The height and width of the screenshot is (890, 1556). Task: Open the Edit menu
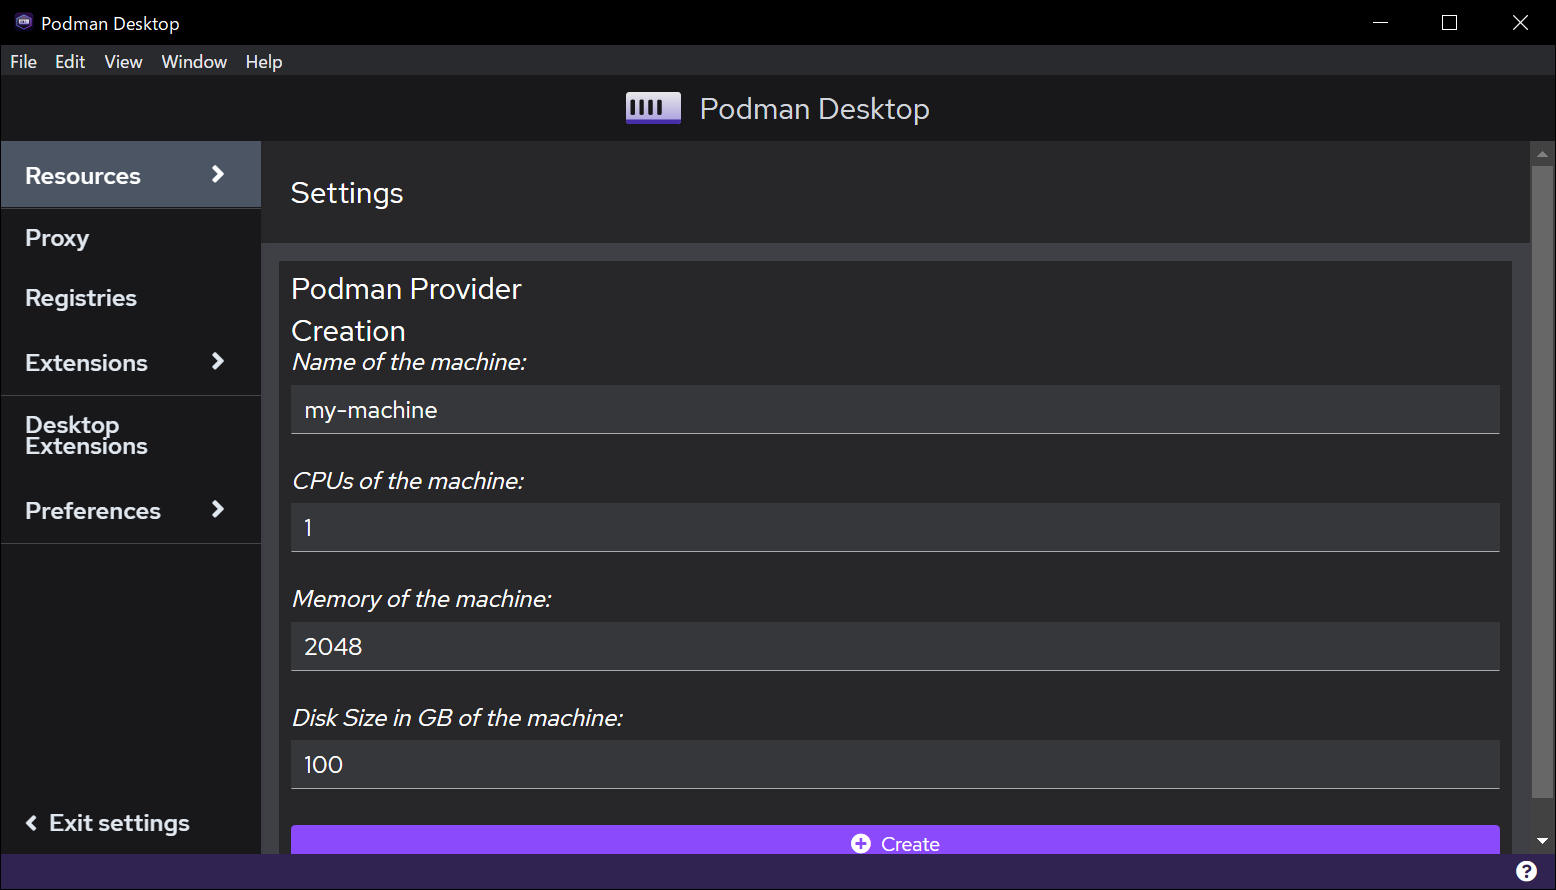70,62
